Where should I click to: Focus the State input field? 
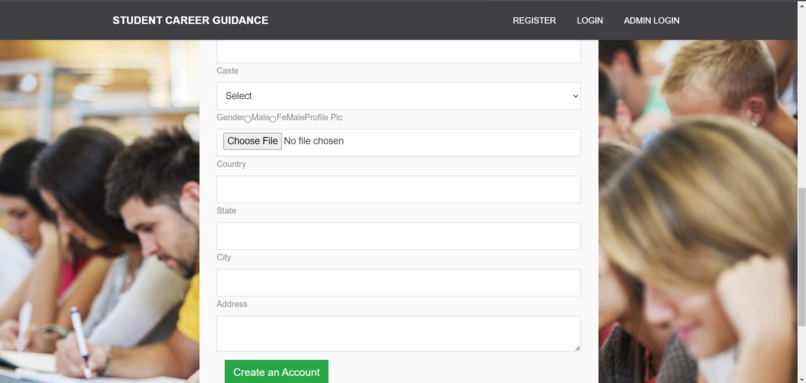(398, 236)
